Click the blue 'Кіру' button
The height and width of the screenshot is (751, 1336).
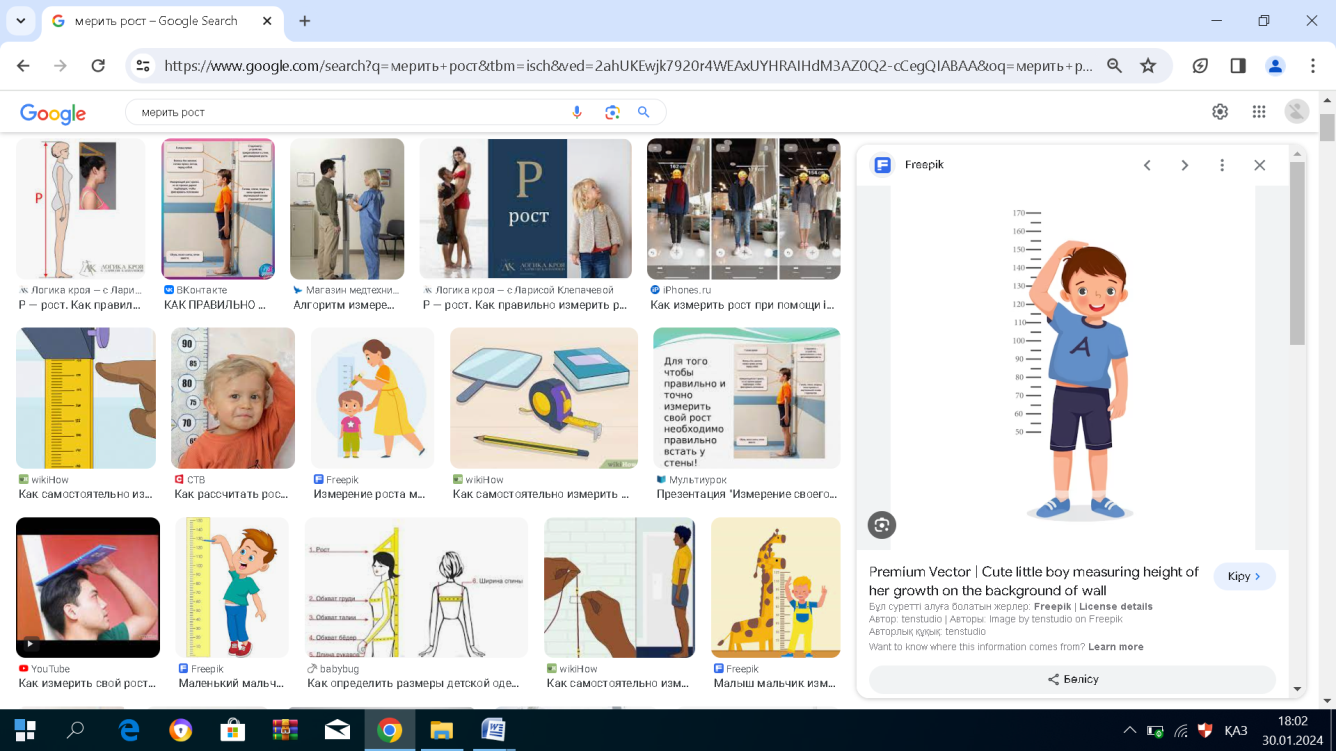click(1244, 577)
